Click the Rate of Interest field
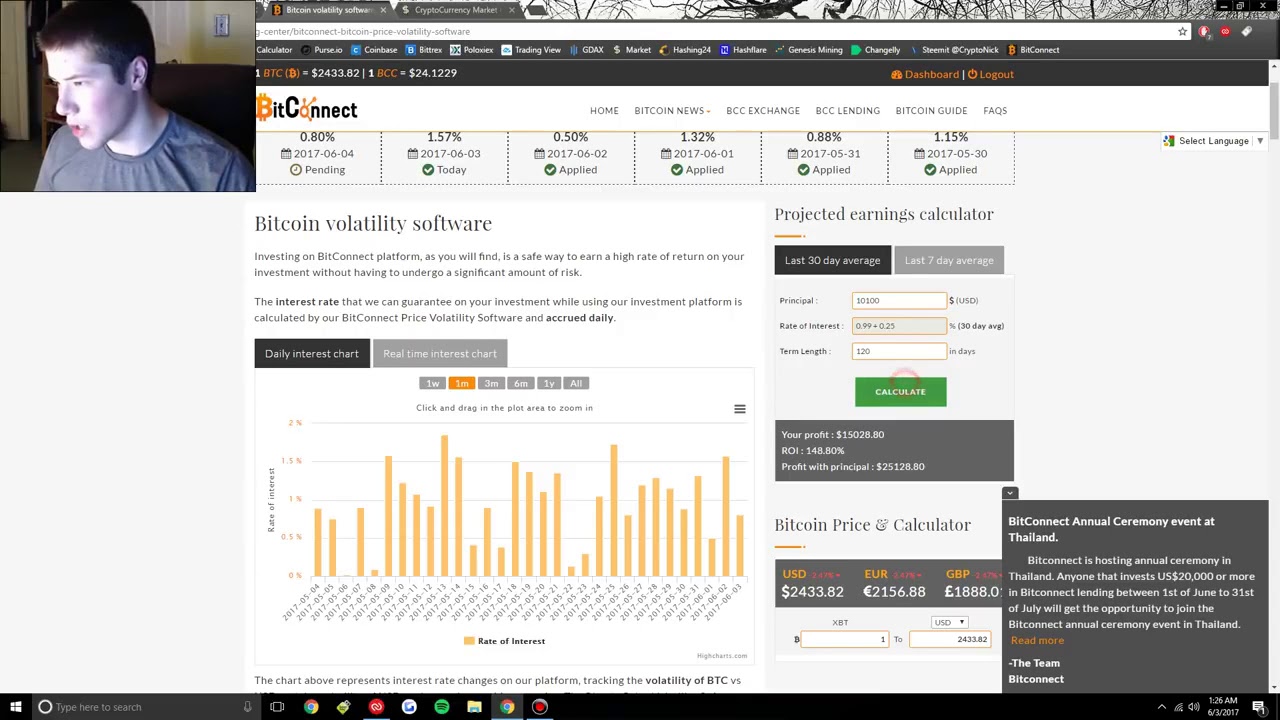Screen dimensions: 1280x720 (899, 326)
